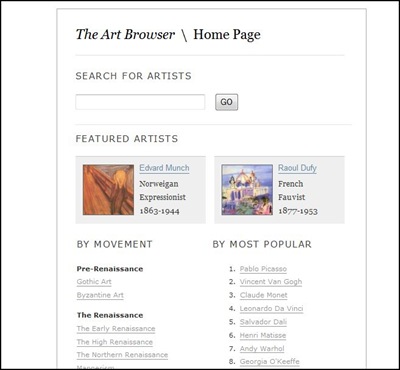Screen dimensions: 400x370
Task: Browse the Gothic Art movement
Action: [x=94, y=282]
